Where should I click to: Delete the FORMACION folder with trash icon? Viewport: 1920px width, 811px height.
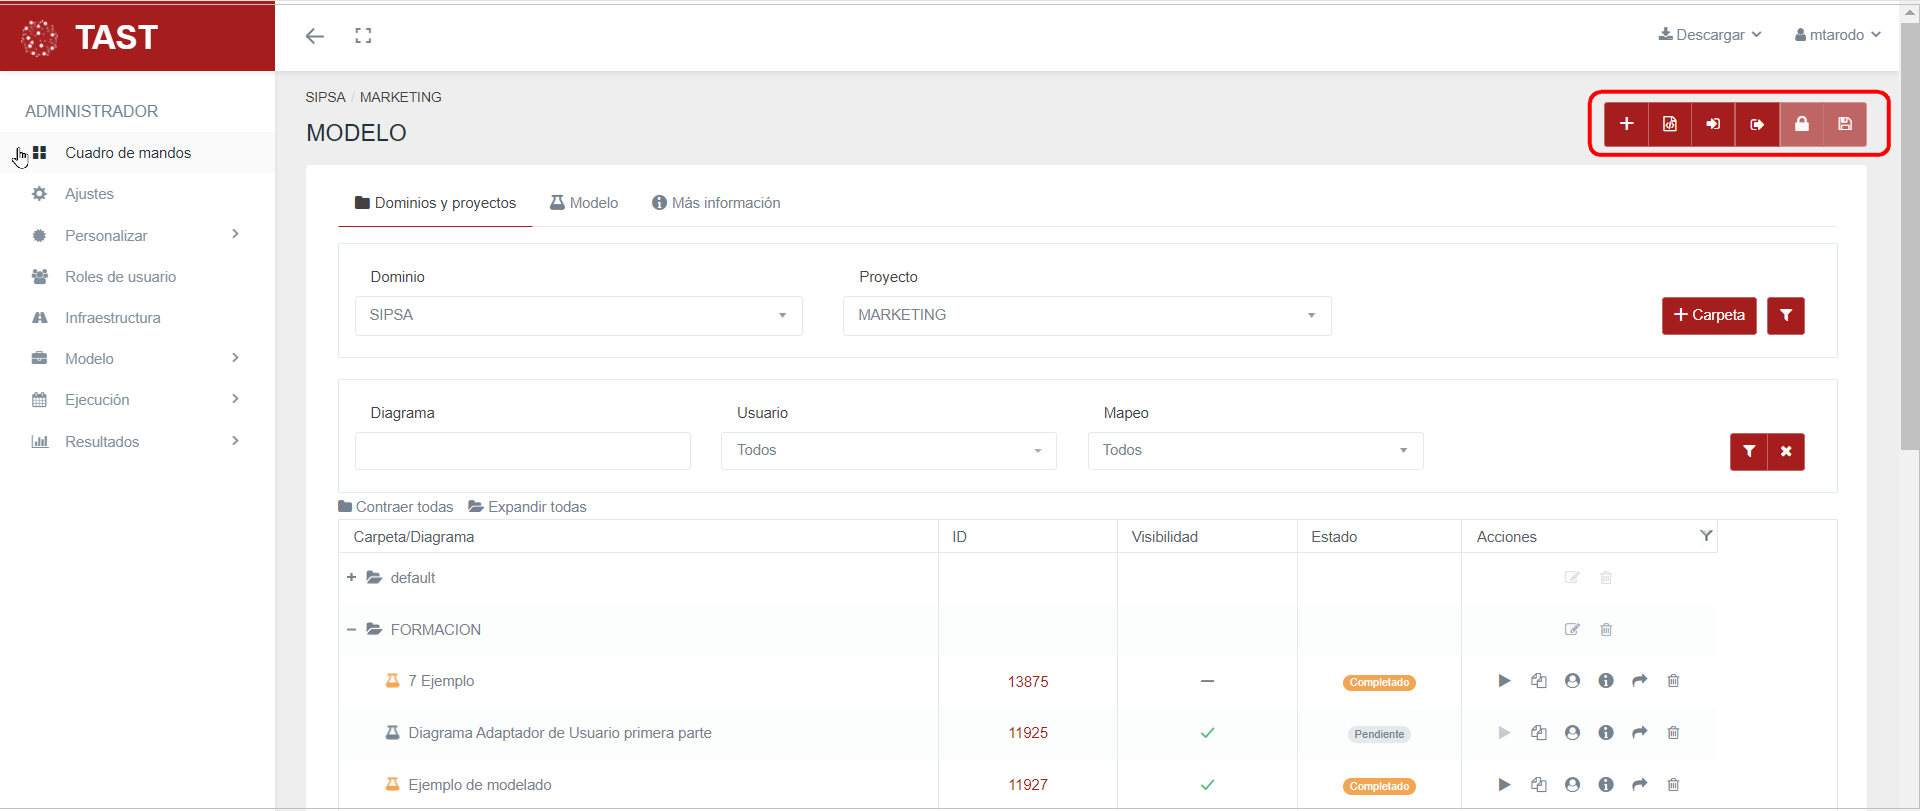(1606, 630)
